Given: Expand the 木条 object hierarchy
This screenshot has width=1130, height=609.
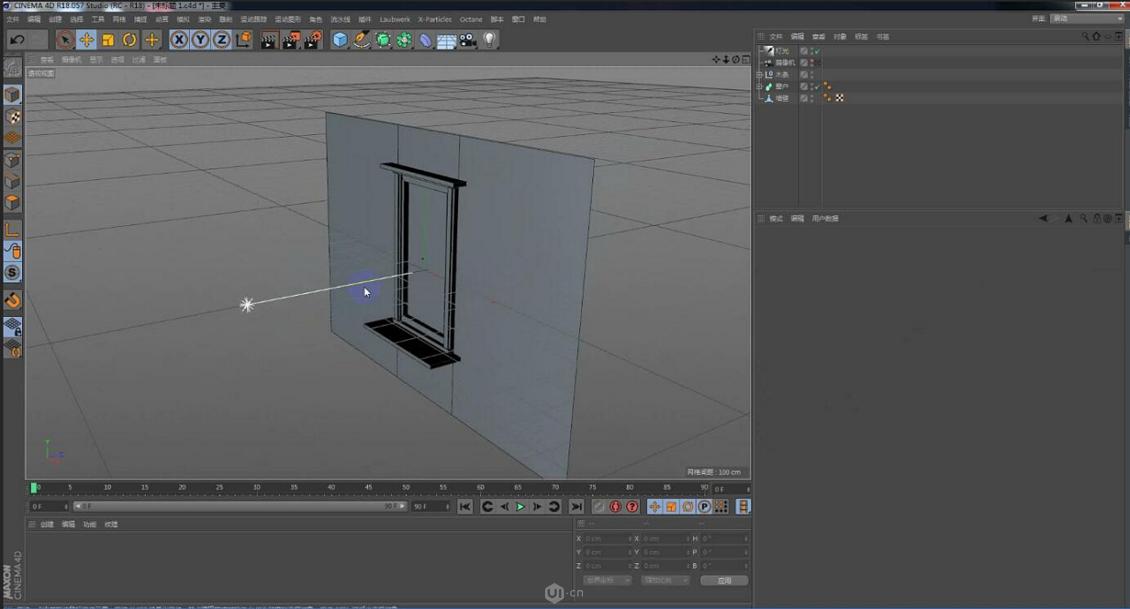Looking at the screenshot, I should 759,74.
